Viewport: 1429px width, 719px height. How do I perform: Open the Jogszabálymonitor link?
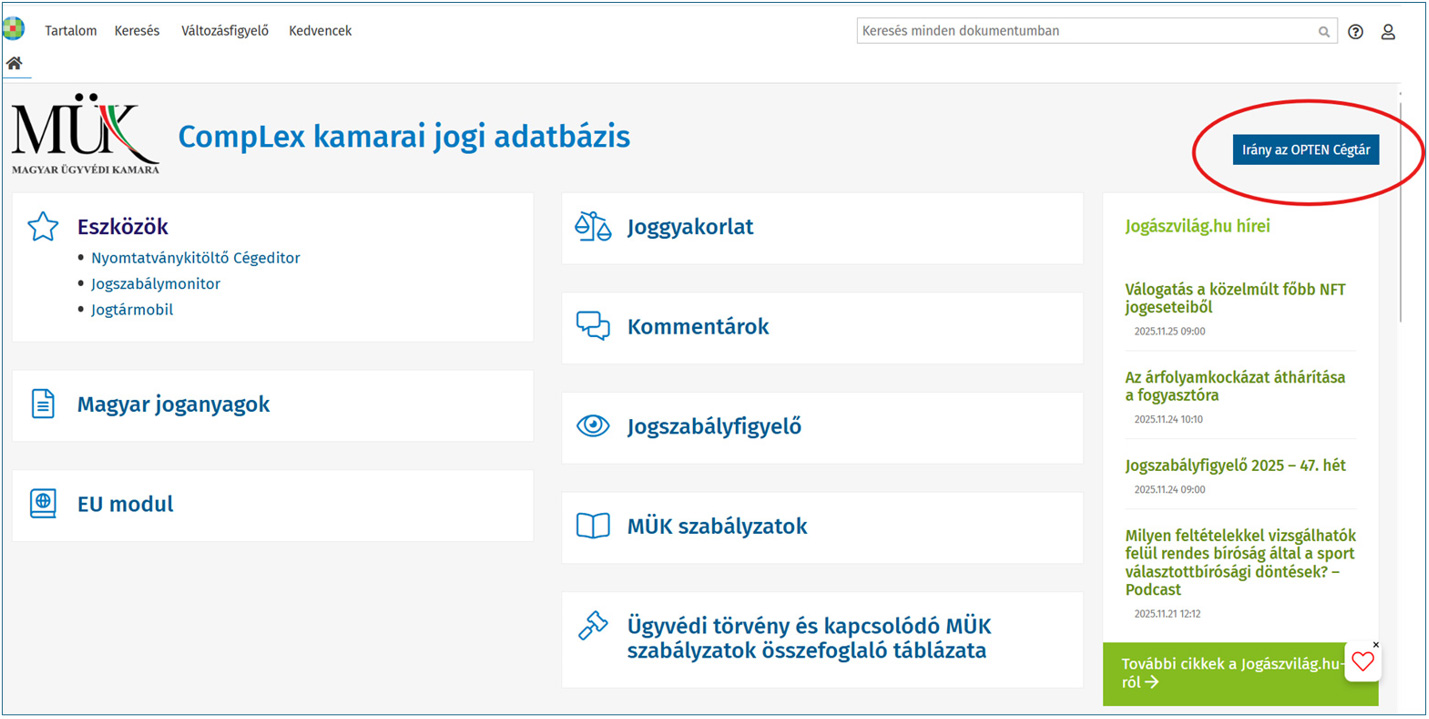(156, 284)
